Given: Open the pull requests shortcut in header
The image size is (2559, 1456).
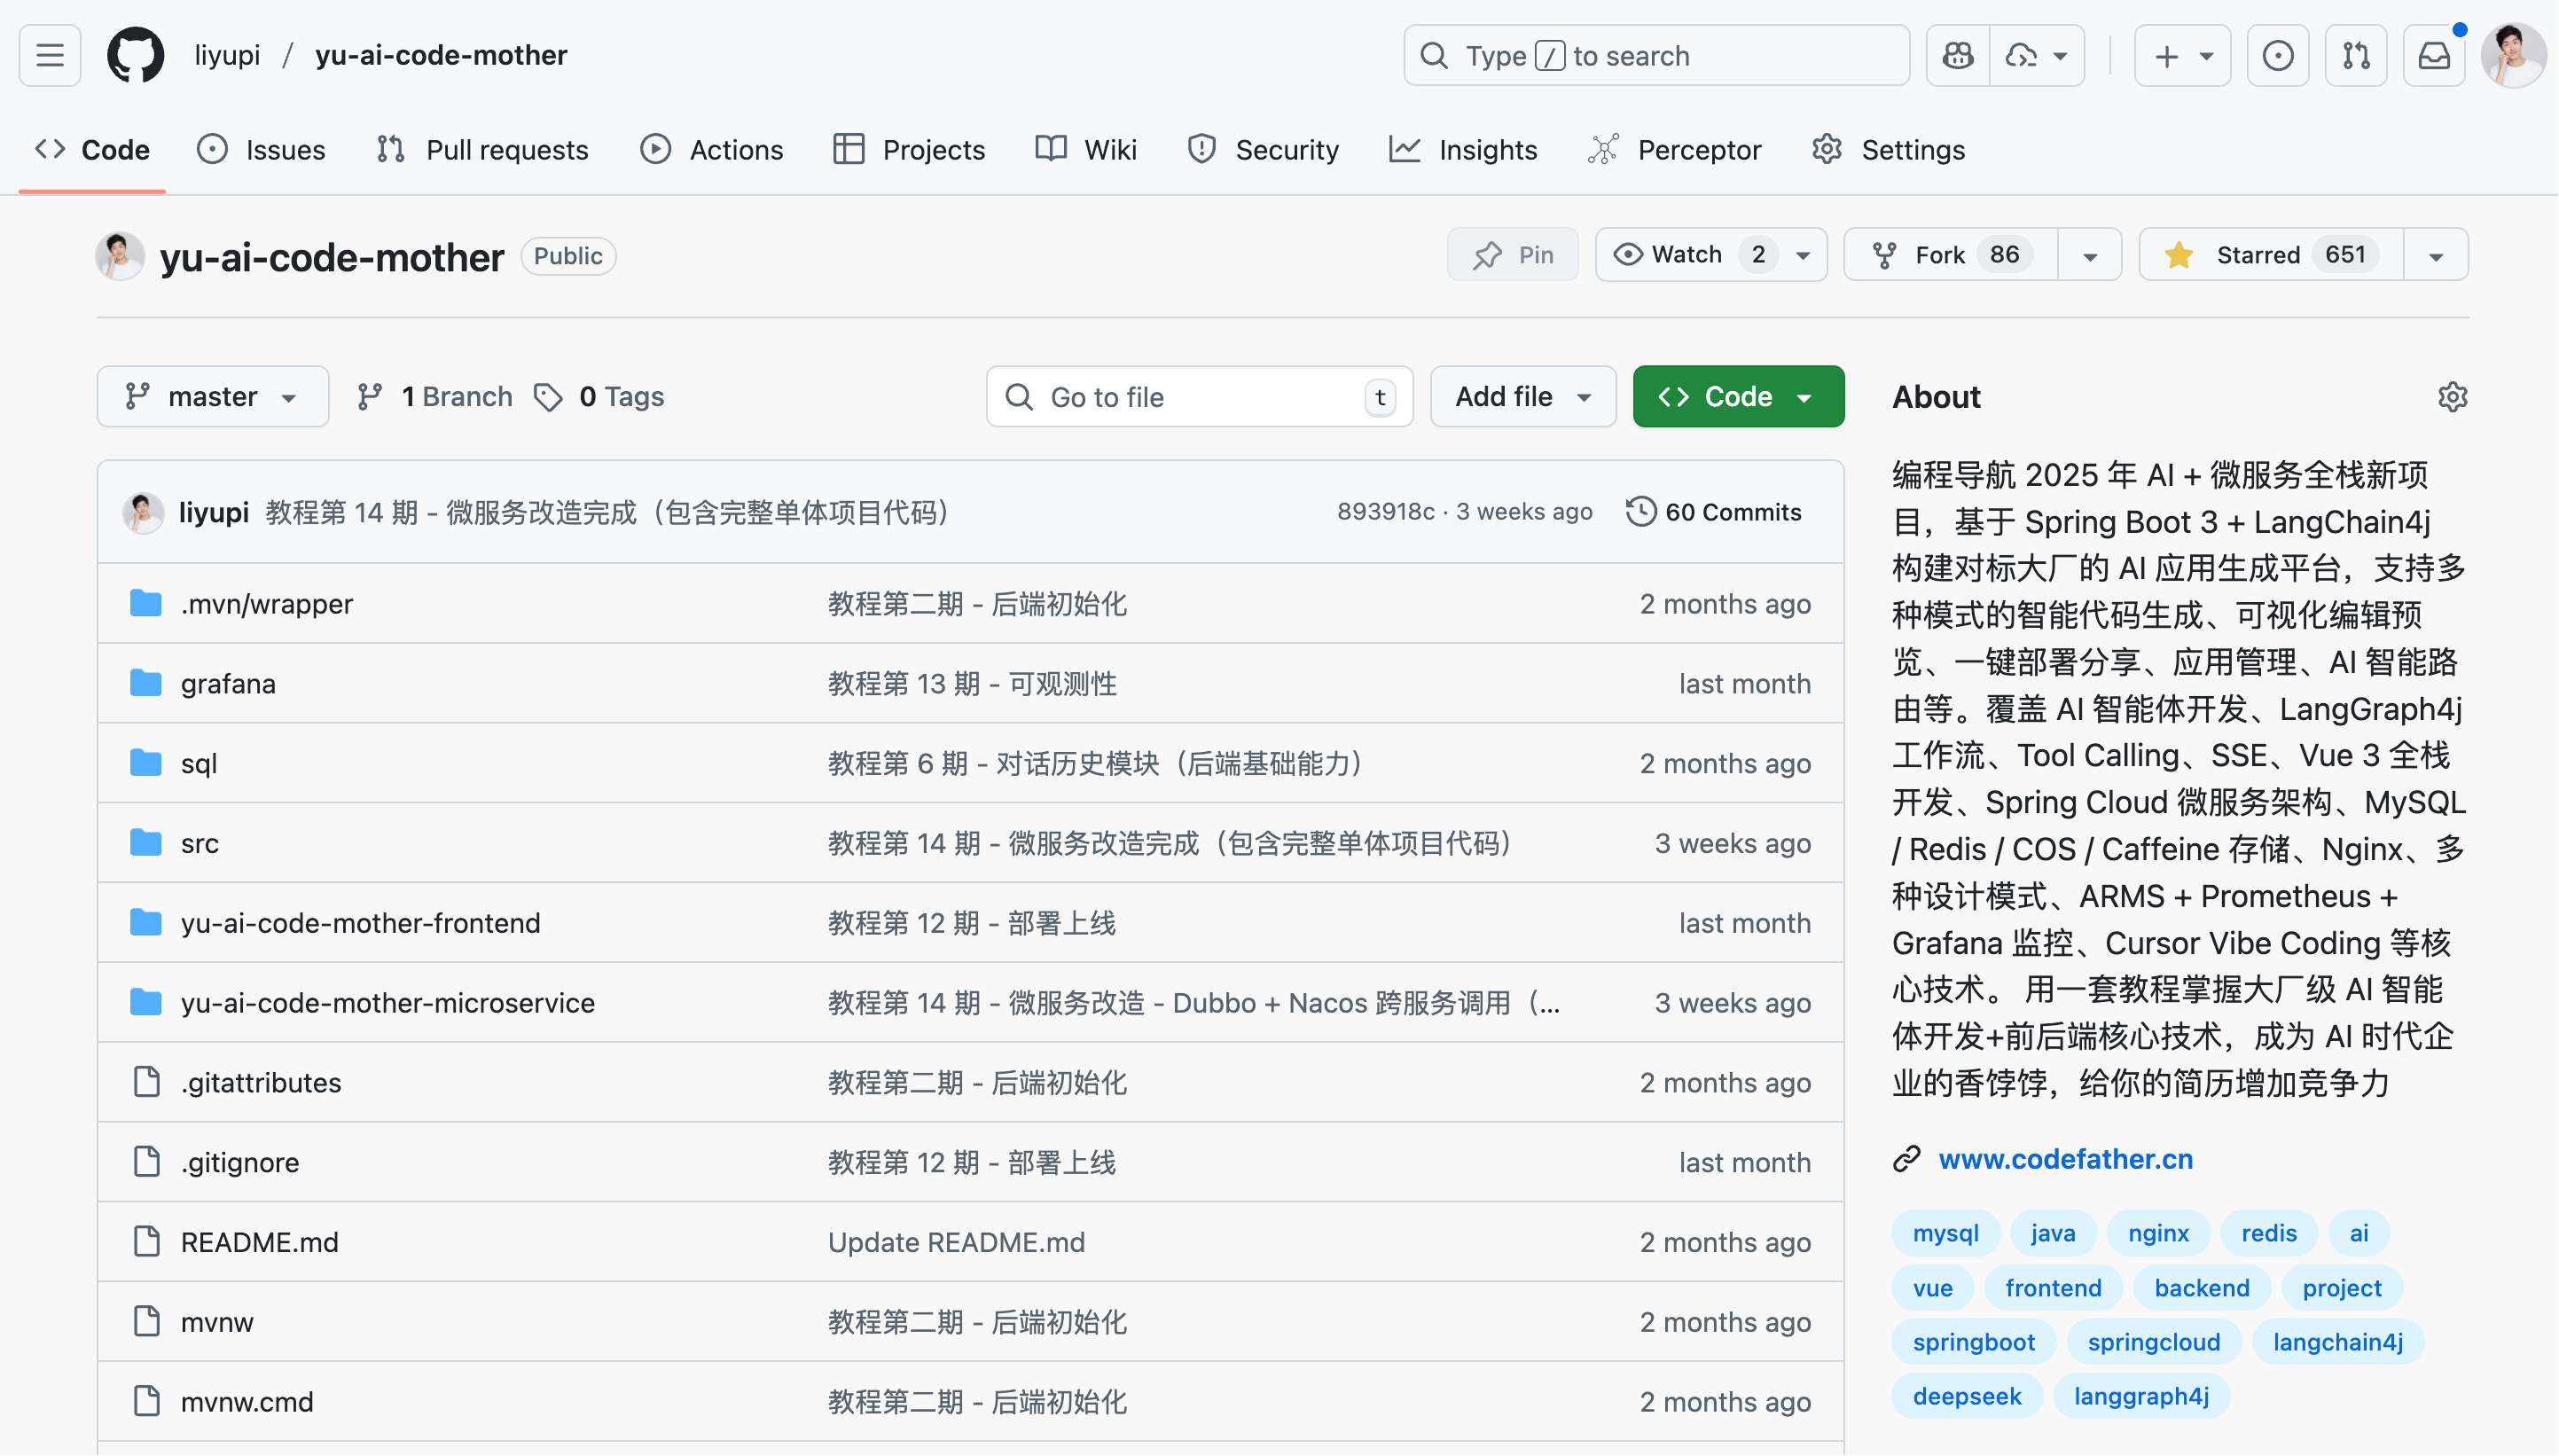Looking at the screenshot, I should tap(2355, 55).
